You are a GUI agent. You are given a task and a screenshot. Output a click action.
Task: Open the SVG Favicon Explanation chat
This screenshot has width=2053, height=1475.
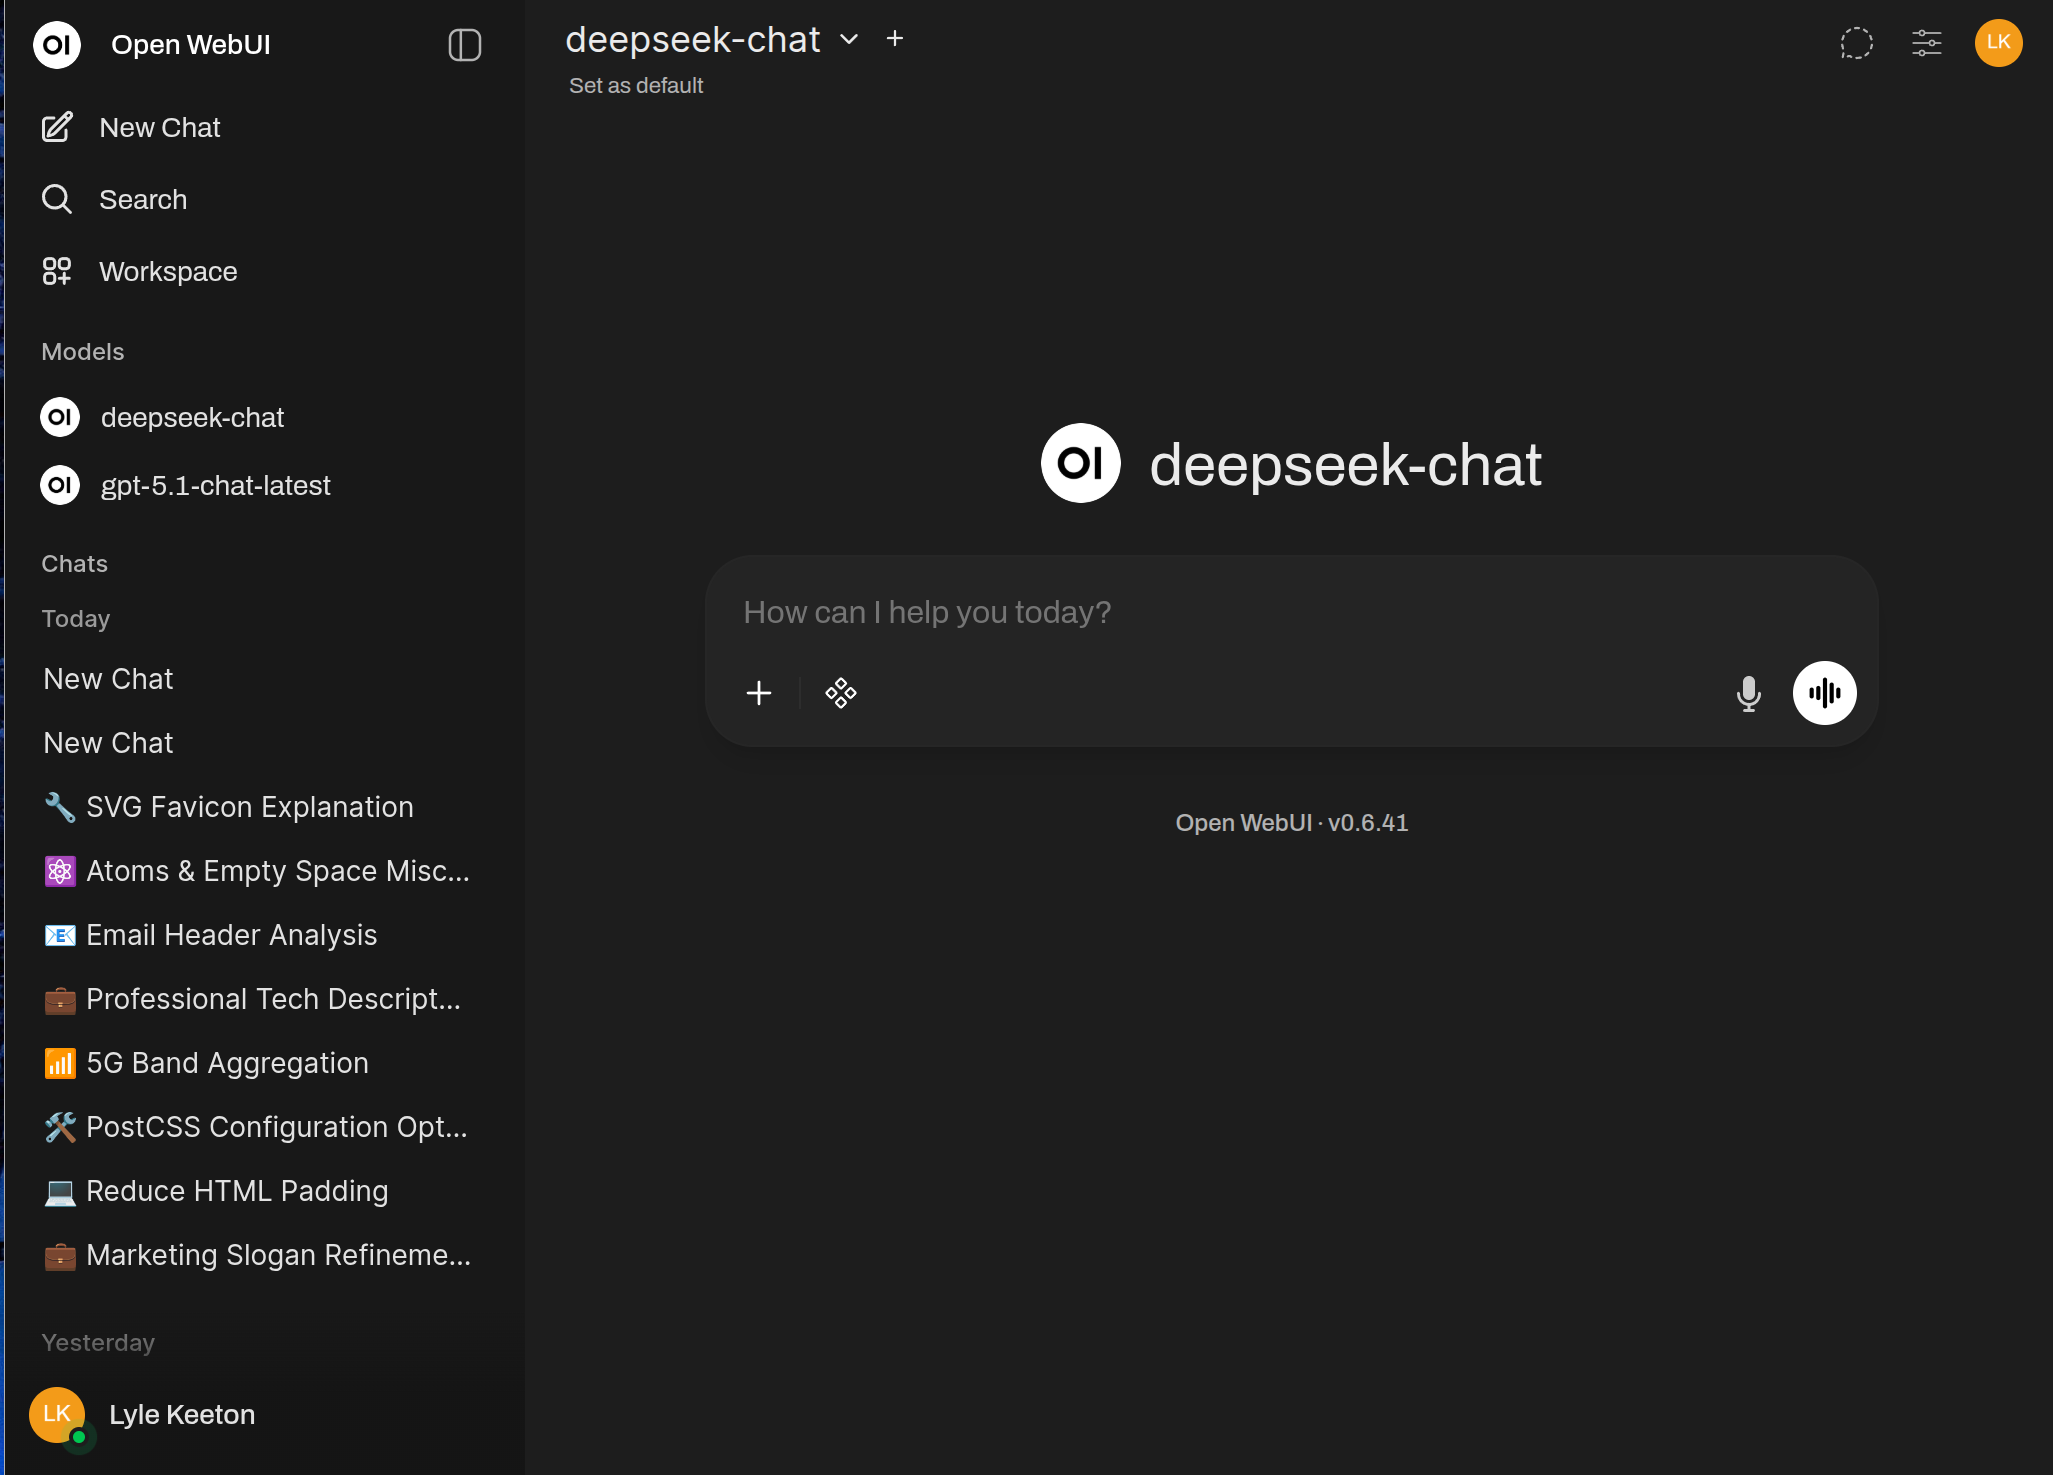pyautogui.click(x=249, y=806)
